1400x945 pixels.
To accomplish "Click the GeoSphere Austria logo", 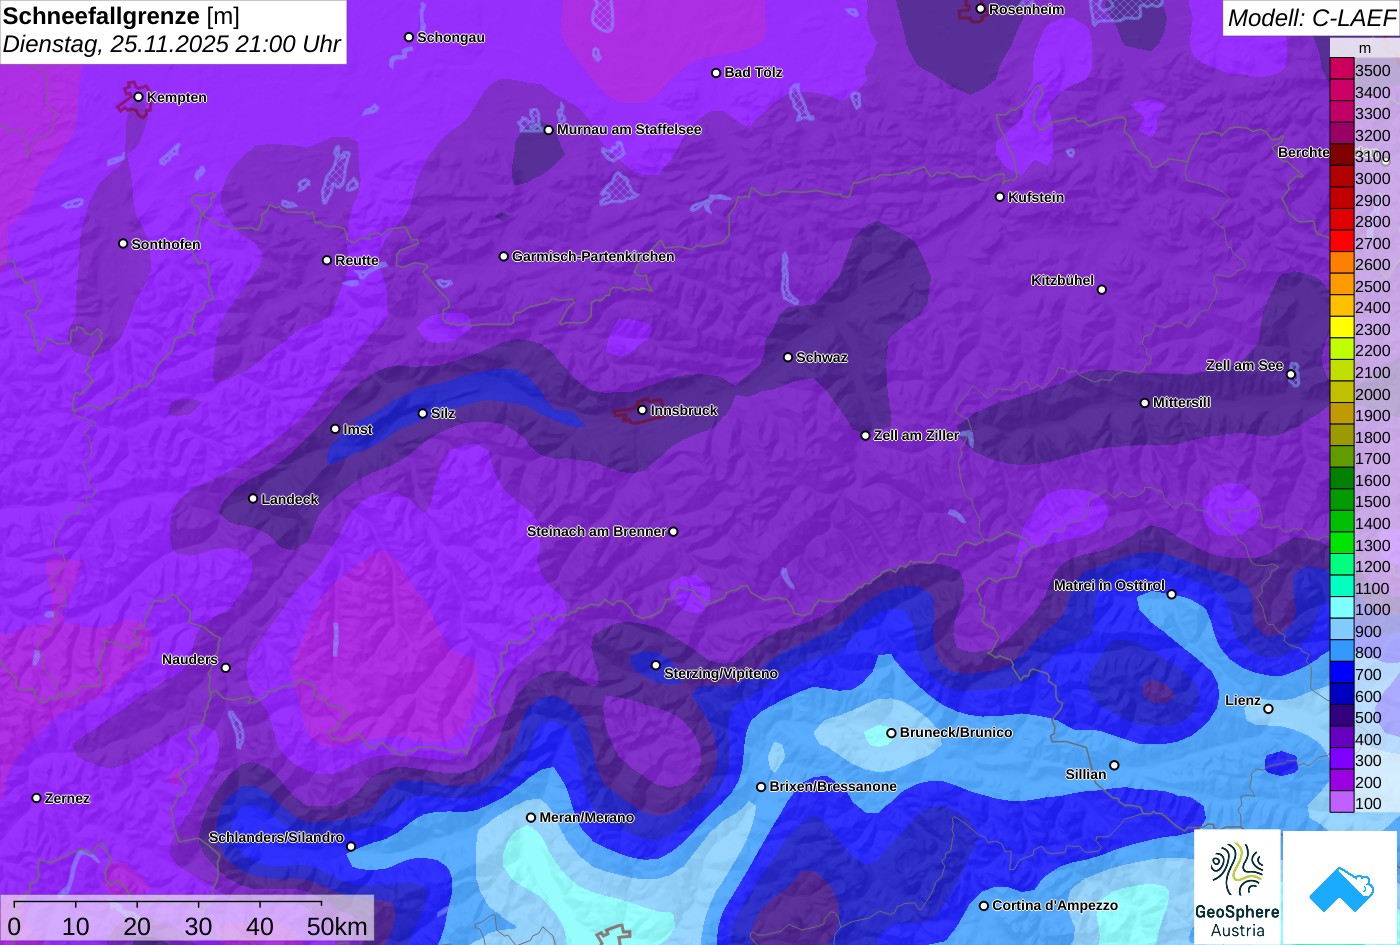I will (x=1237, y=886).
